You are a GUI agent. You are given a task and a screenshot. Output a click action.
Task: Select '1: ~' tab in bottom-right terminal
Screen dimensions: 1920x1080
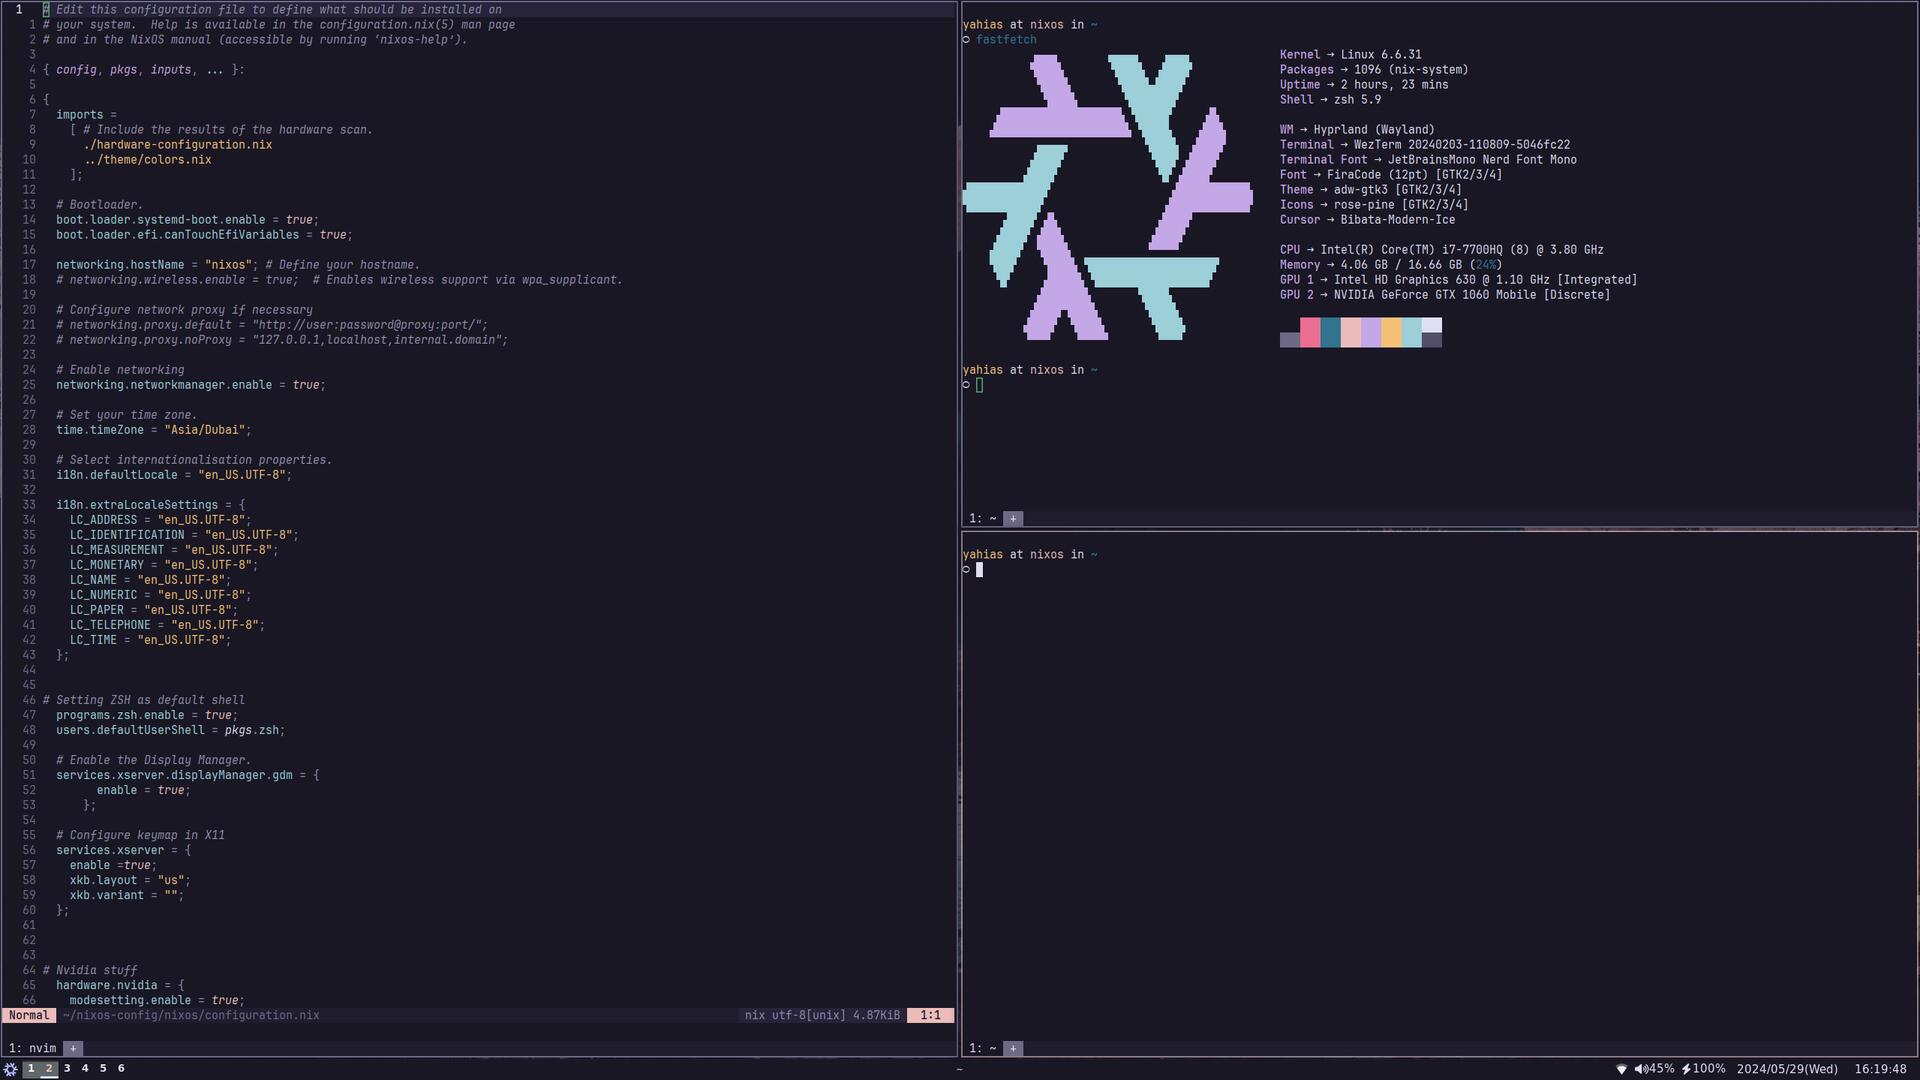point(982,1048)
